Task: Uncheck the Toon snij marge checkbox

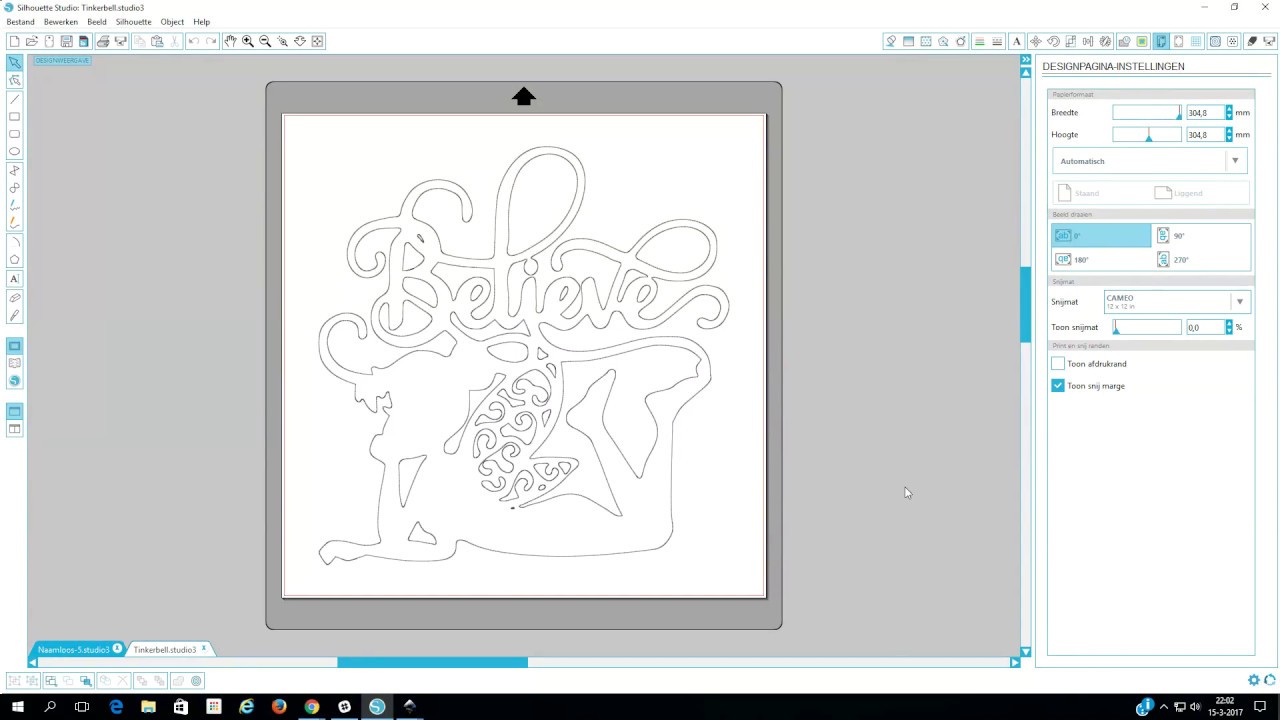Action: (1058, 386)
